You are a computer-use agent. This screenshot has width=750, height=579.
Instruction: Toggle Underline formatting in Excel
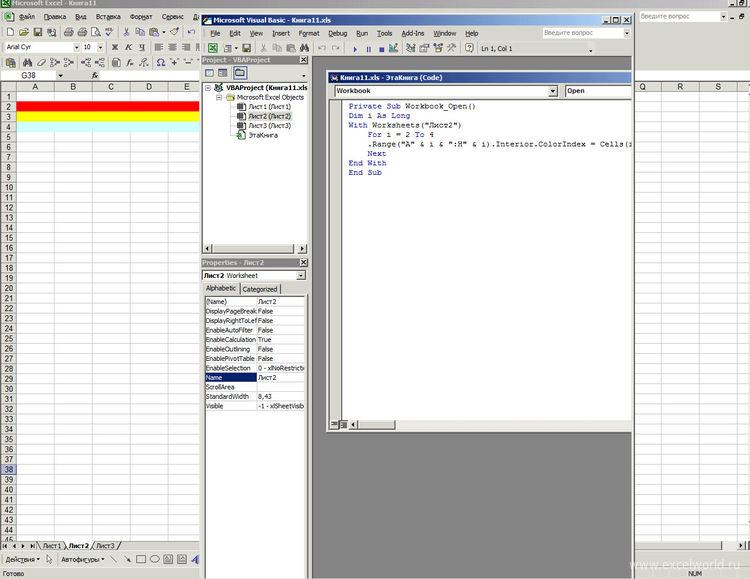point(142,47)
